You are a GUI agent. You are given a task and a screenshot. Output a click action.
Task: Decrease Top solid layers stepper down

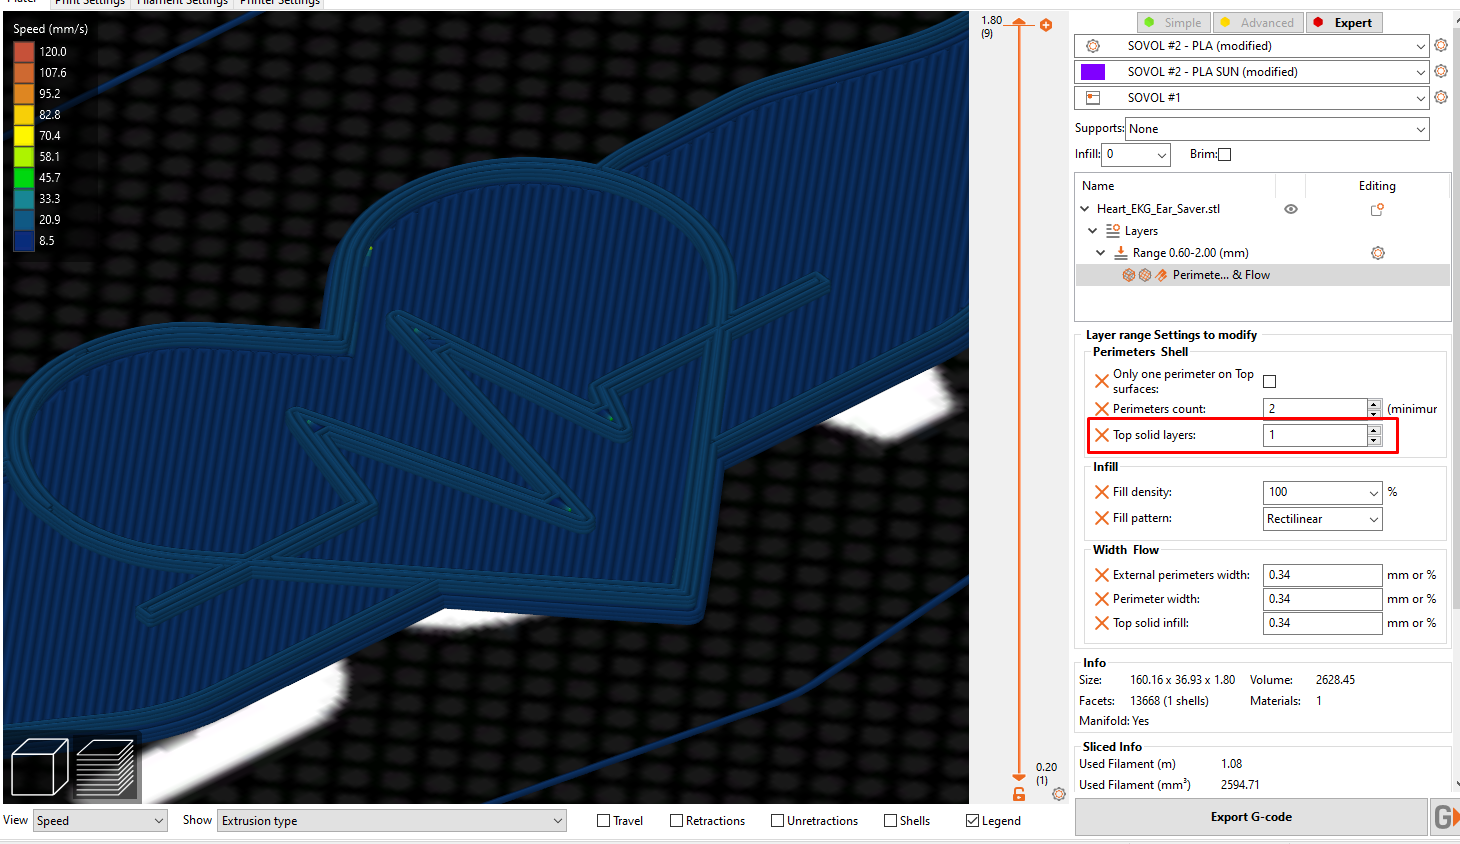click(x=1374, y=440)
